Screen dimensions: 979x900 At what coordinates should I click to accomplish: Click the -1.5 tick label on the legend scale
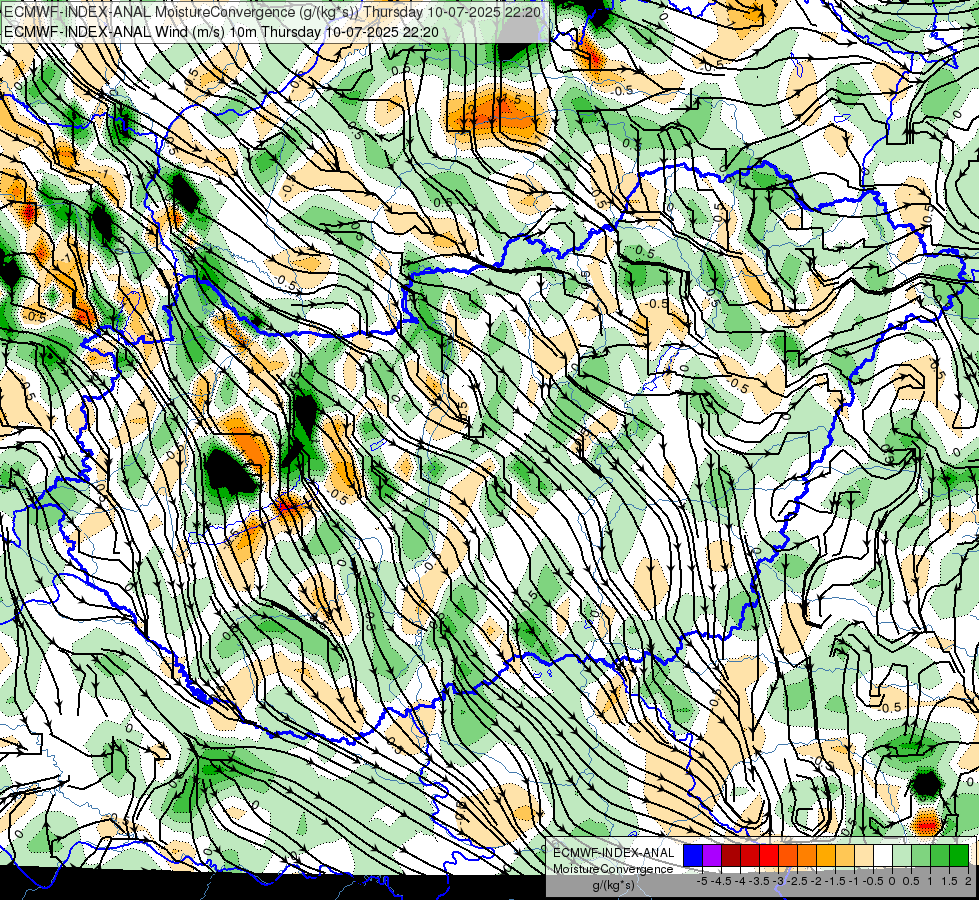[835, 881]
